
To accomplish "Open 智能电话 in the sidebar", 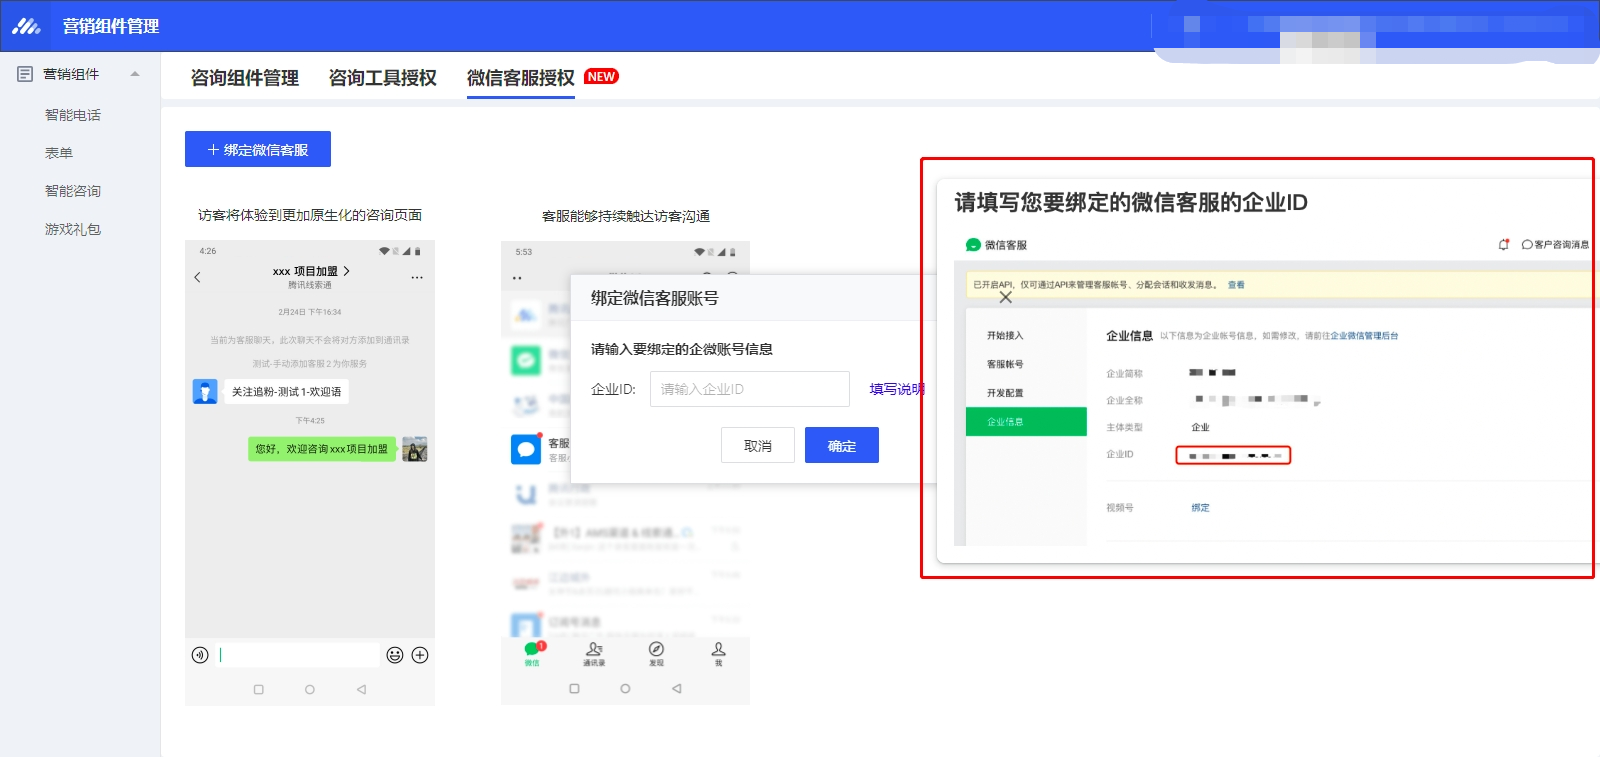I will click(x=73, y=115).
